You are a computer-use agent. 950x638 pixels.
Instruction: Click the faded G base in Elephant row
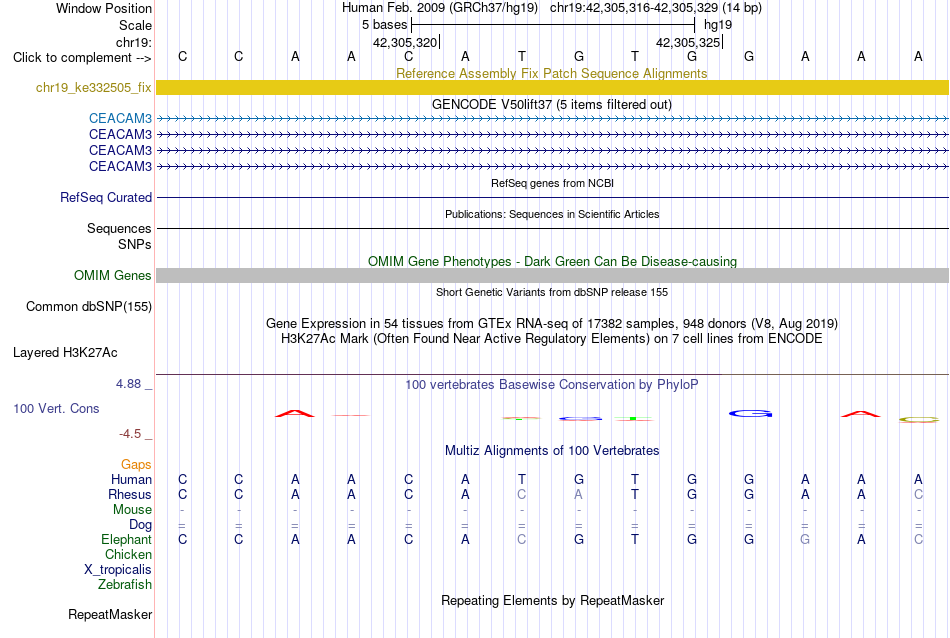click(x=805, y=539)
